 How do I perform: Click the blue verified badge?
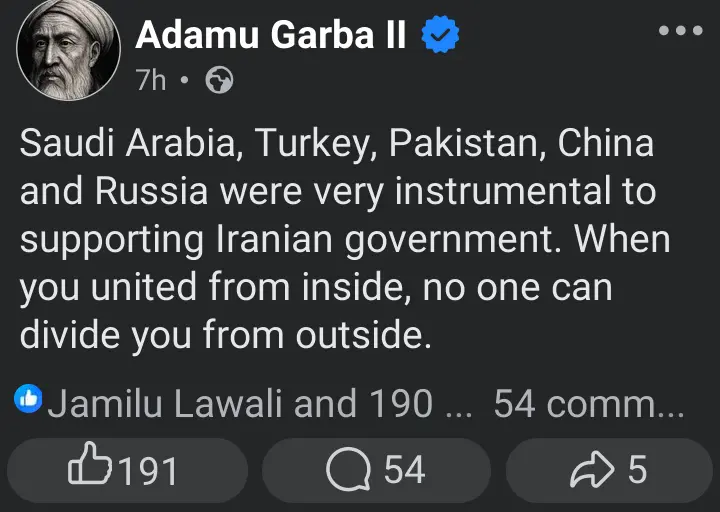tap(439, 36)
